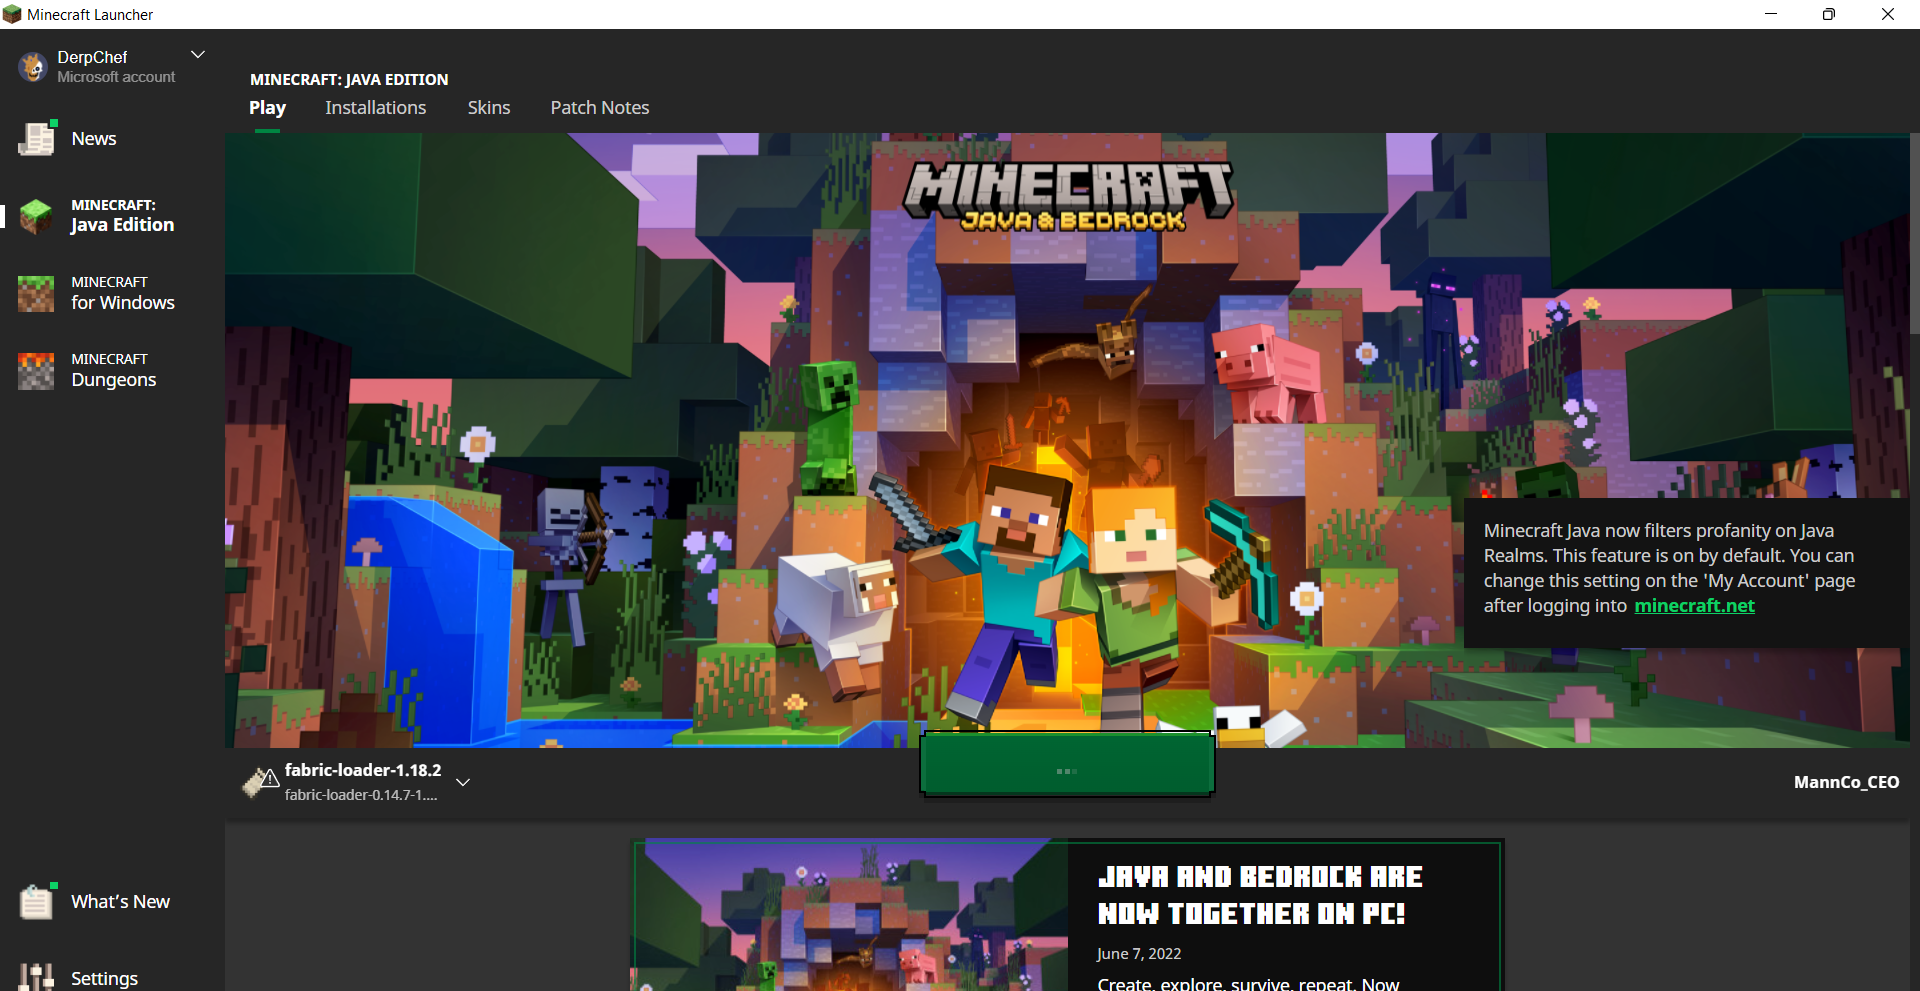This screenshot has height=991, width=1920.
Task: Select the Java Edition grass block icon
Action: pyautogui.click(x=37, y=216)
